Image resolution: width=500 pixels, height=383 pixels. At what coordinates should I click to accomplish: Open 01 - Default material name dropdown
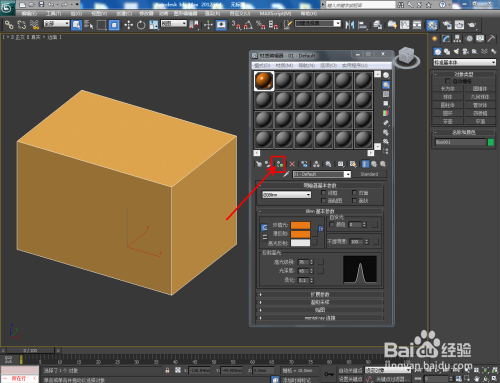tap(322, 174)
